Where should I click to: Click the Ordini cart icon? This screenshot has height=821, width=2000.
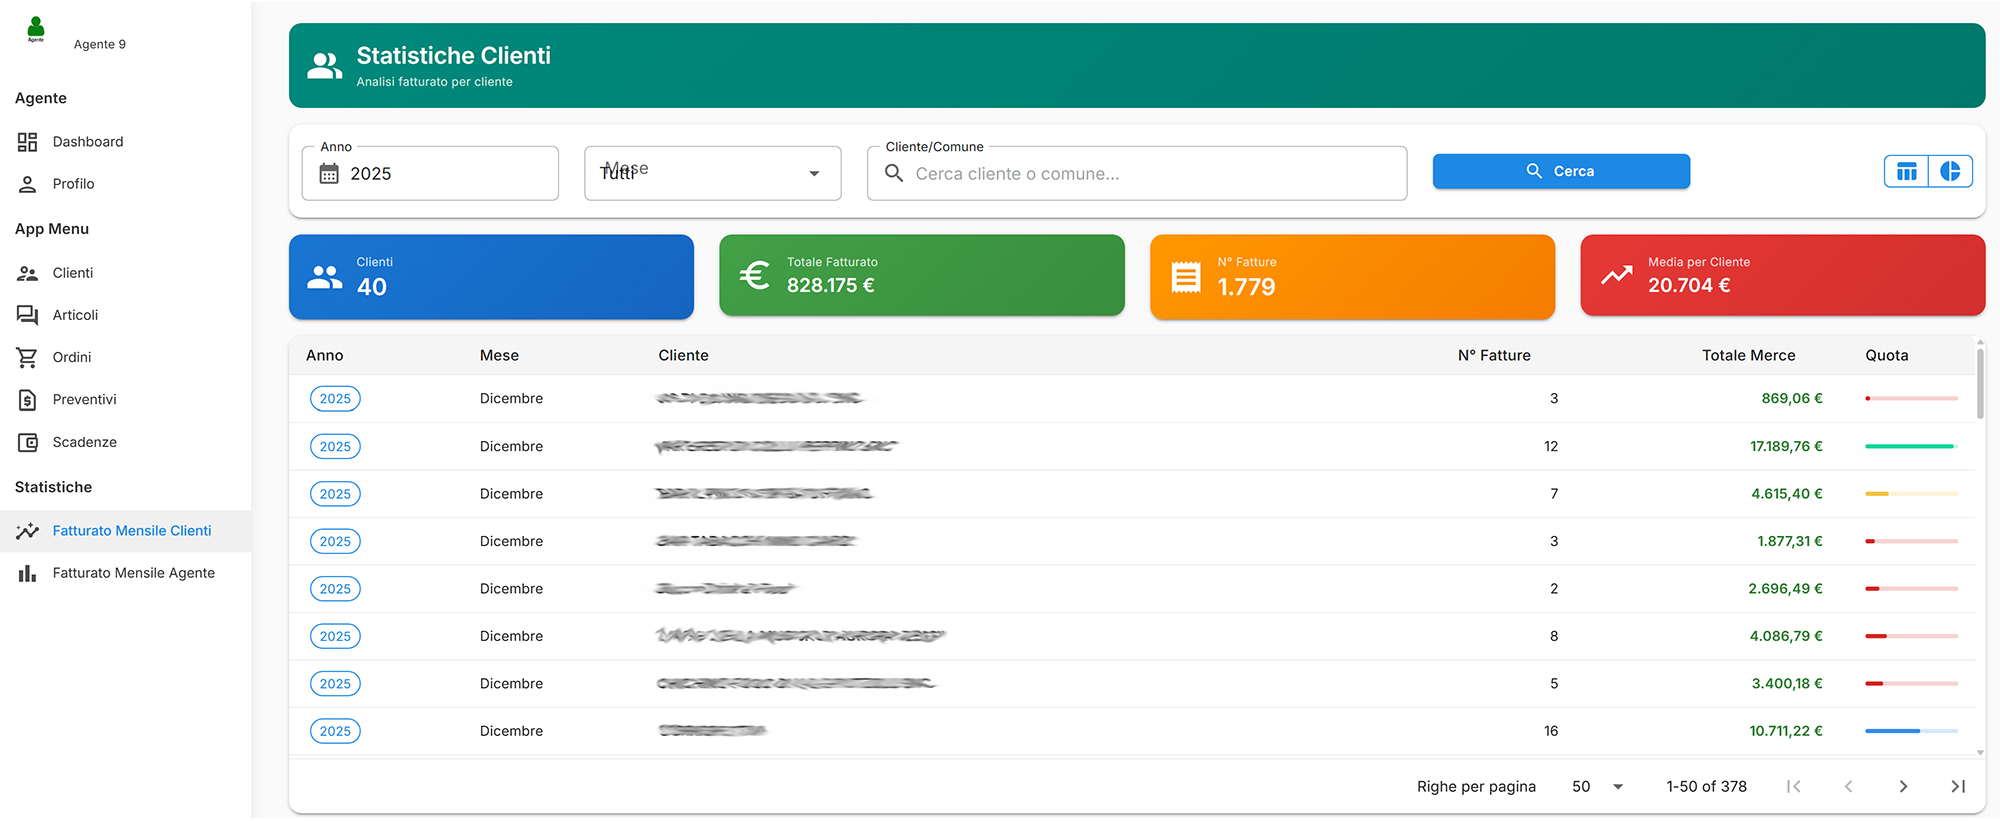[27, 357]
